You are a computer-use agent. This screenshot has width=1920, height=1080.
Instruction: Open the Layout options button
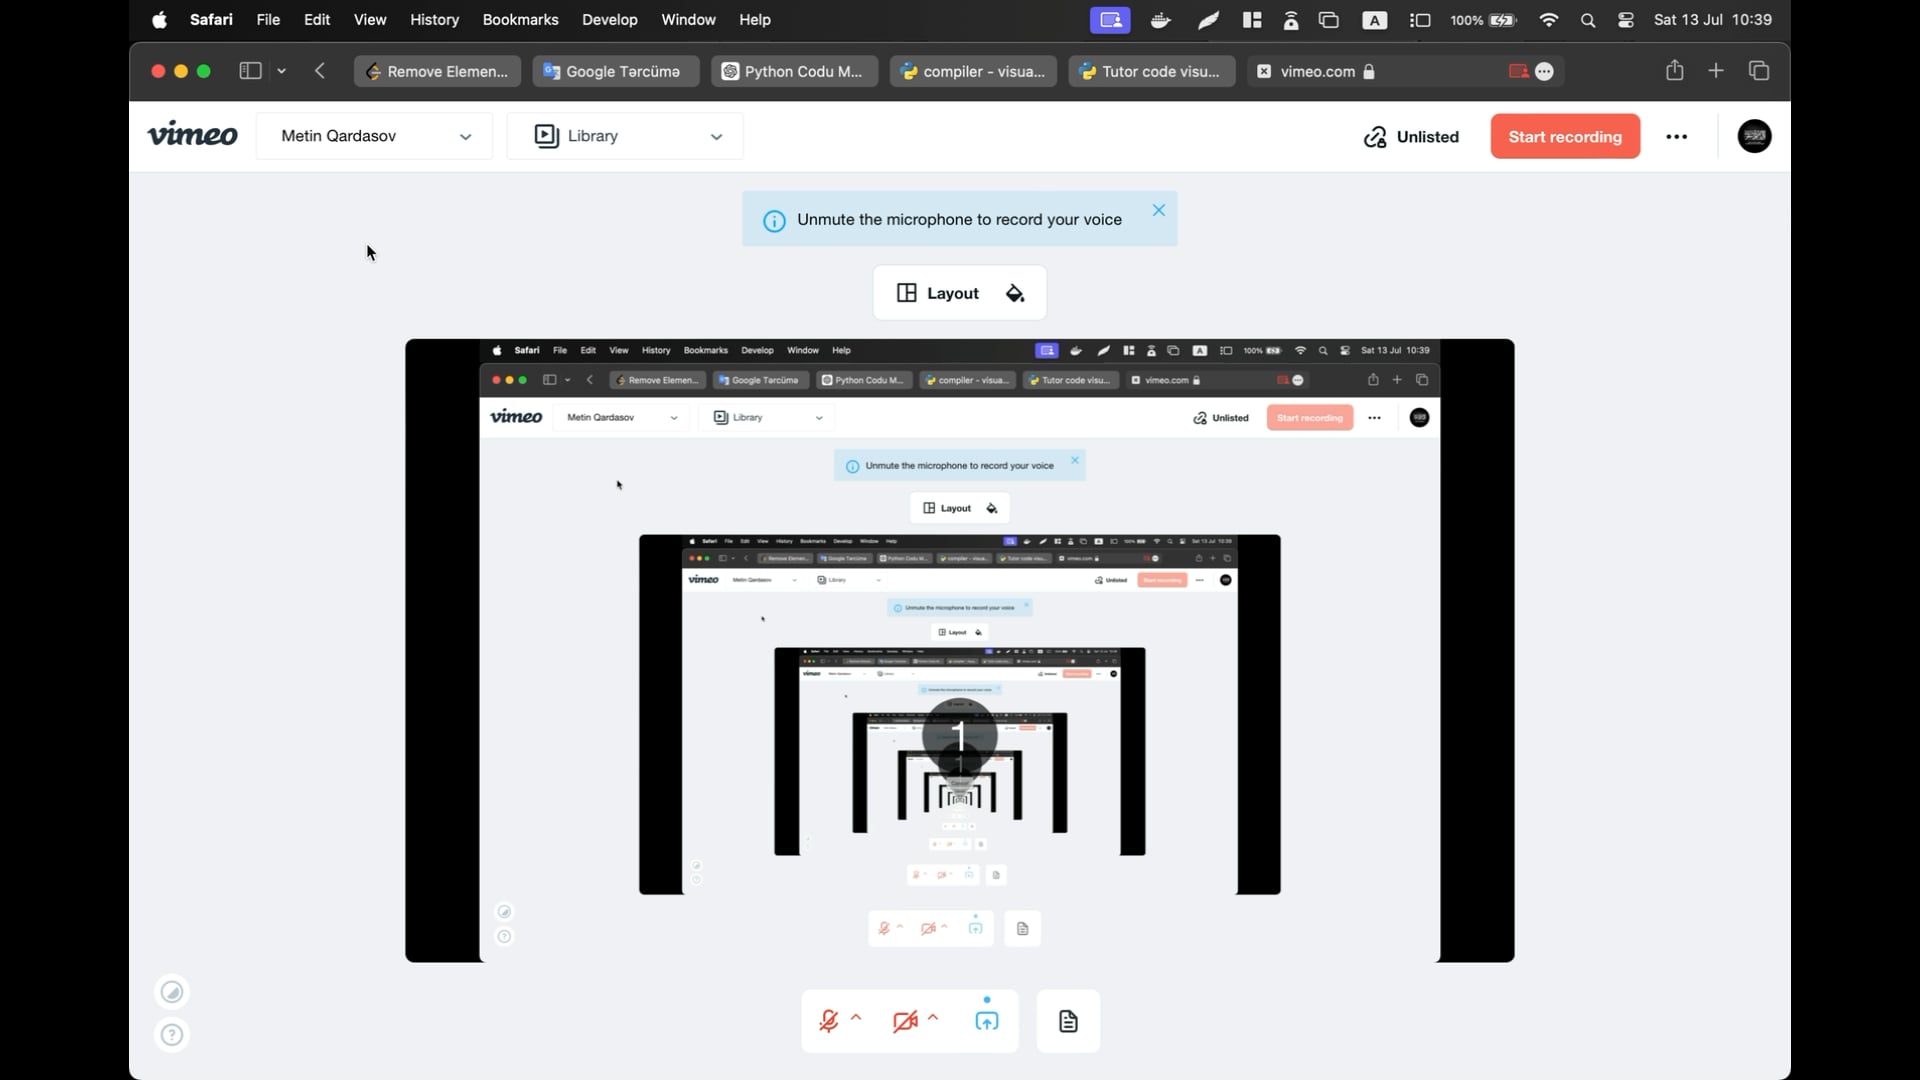pos(938,293)
